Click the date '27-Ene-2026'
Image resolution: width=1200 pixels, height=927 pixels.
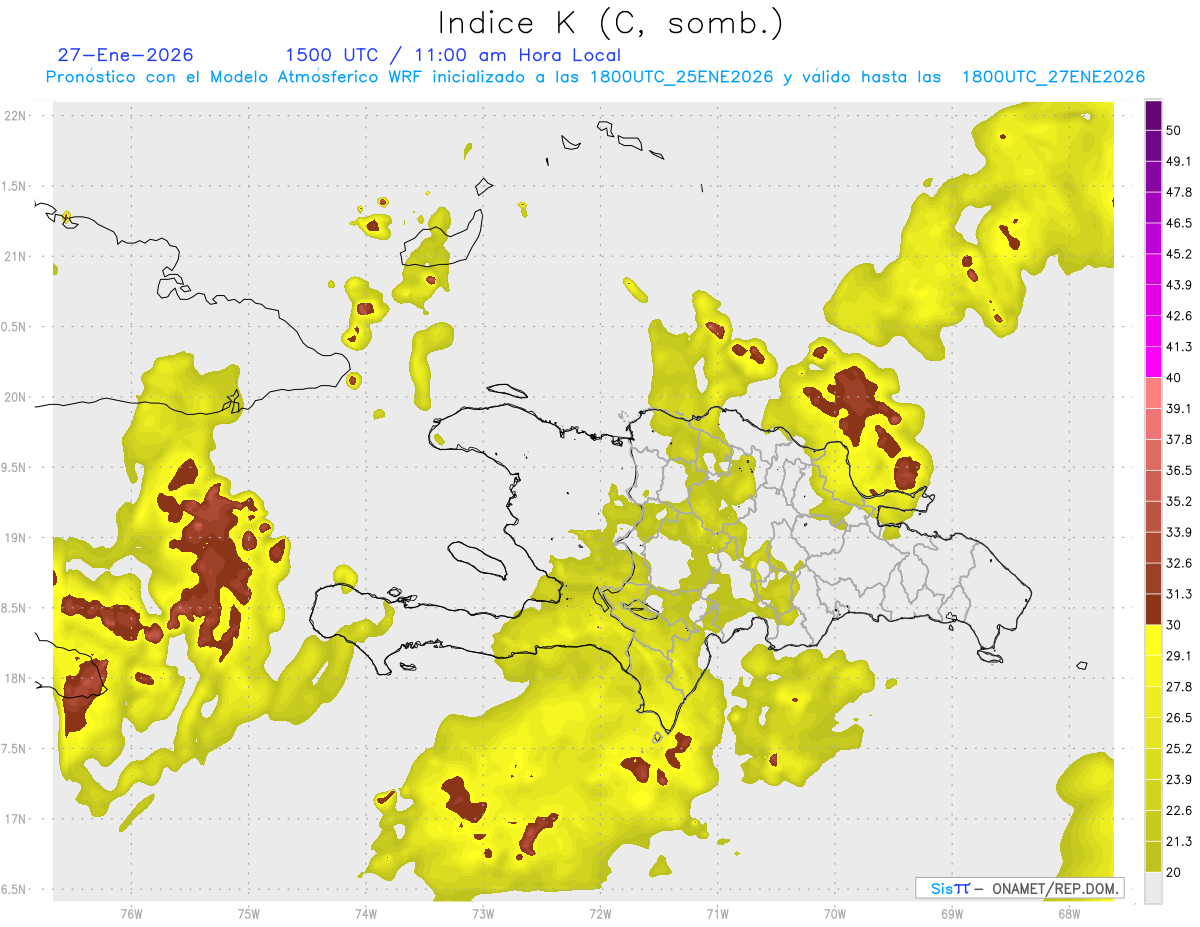point(126,55)
